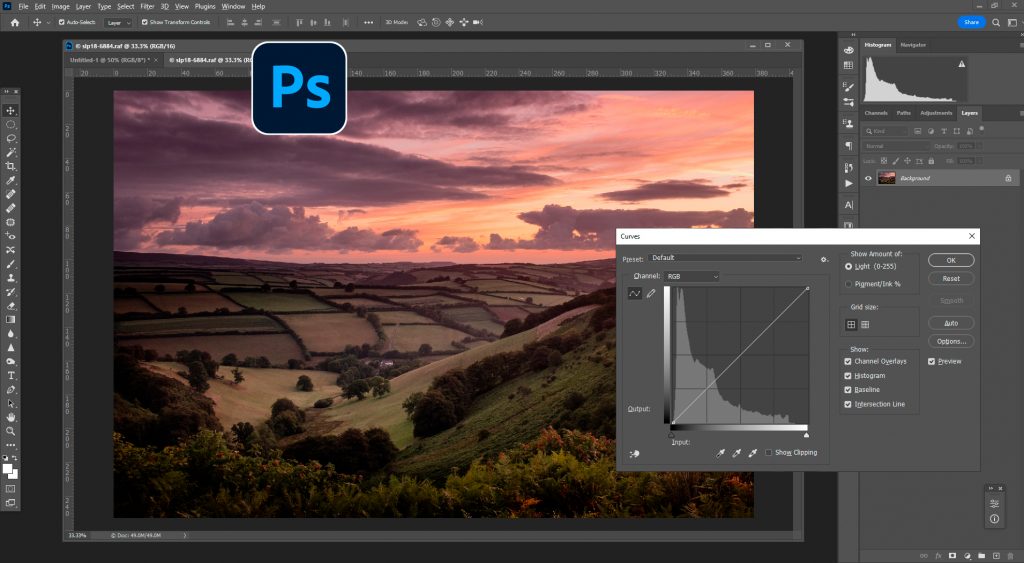Open the Filter menu
Screen dimensions: 1024x563
click(x=148, y=7)
